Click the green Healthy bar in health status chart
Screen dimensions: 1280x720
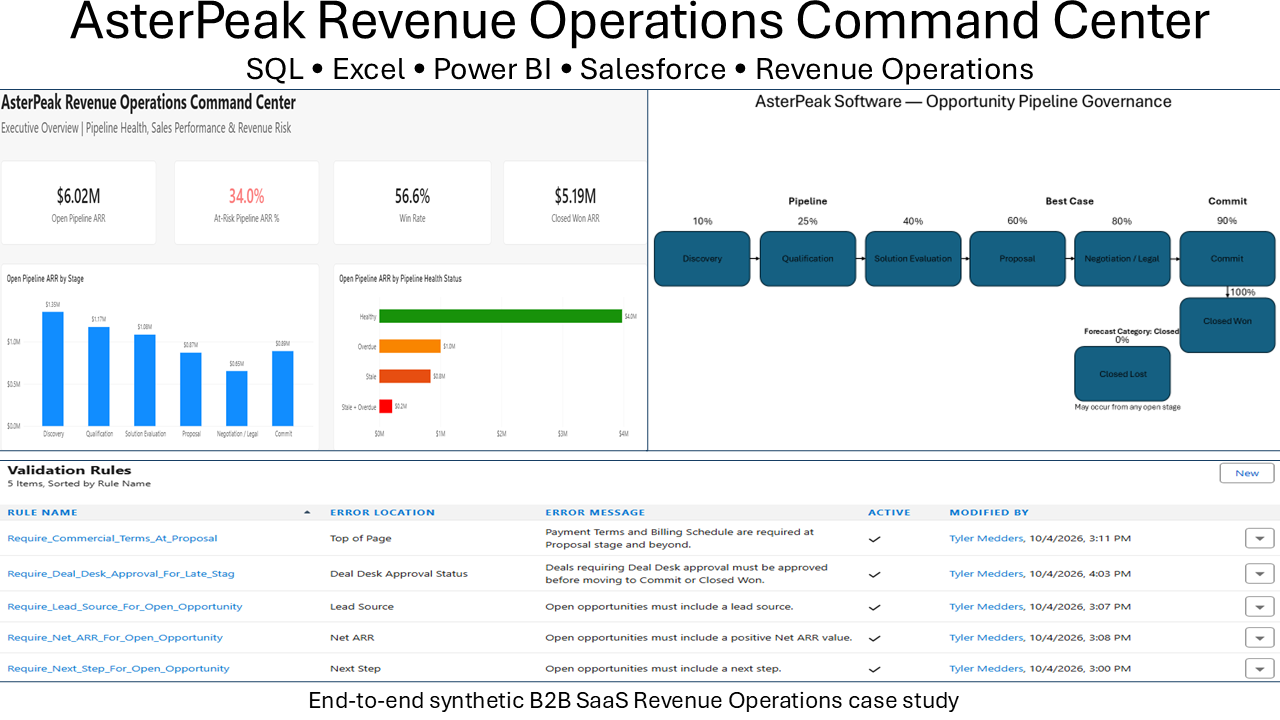pos(500,316)
